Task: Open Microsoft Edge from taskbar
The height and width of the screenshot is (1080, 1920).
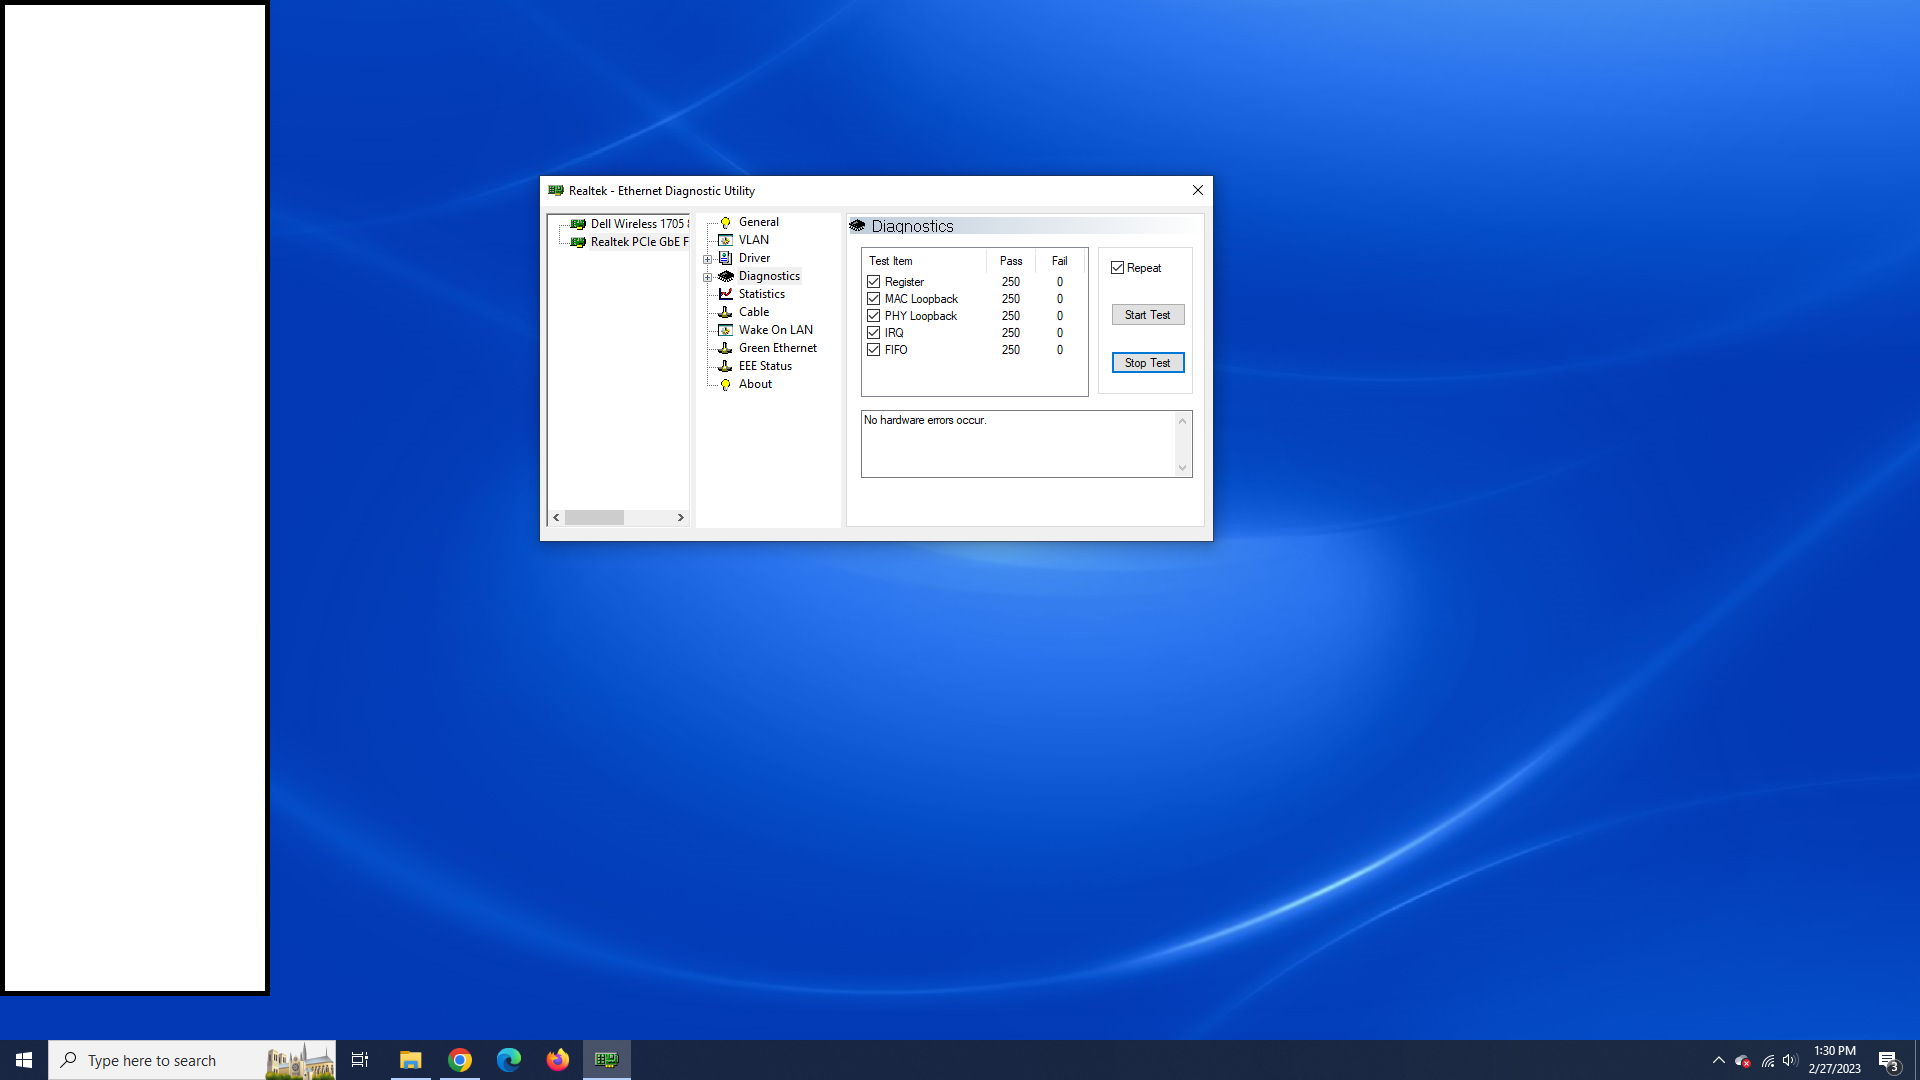Action: (508, 1060)
